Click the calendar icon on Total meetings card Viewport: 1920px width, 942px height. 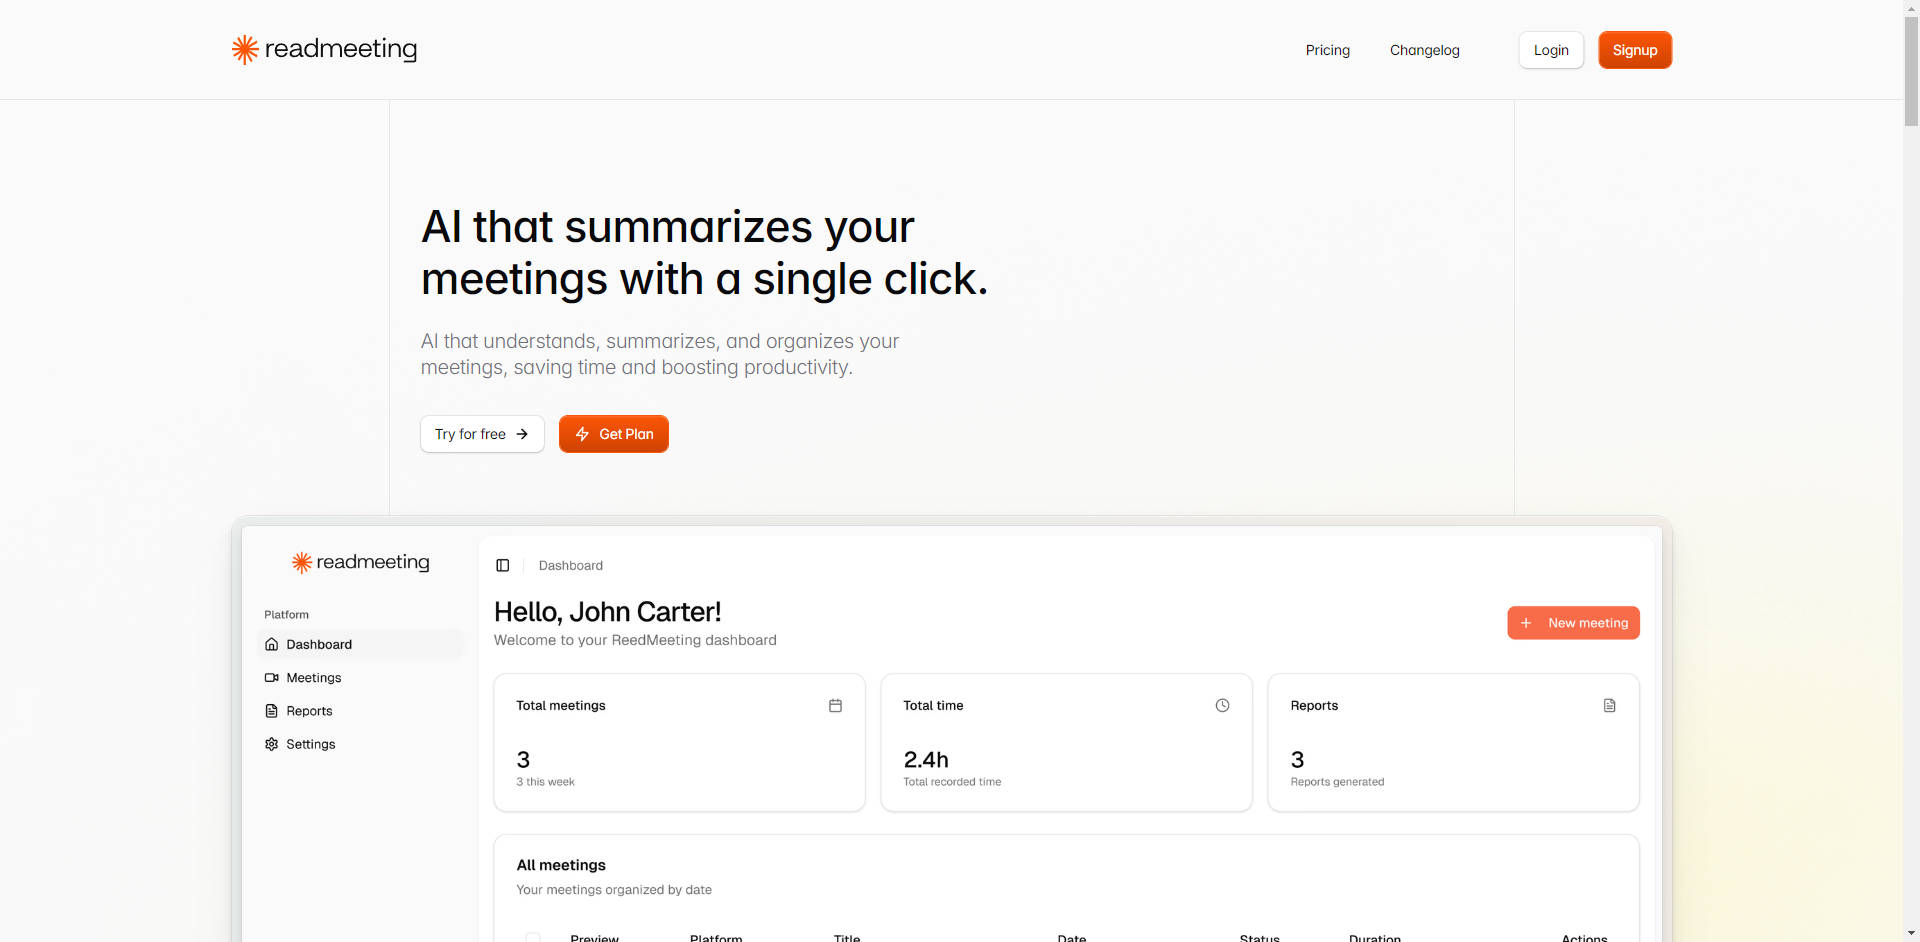835,706
